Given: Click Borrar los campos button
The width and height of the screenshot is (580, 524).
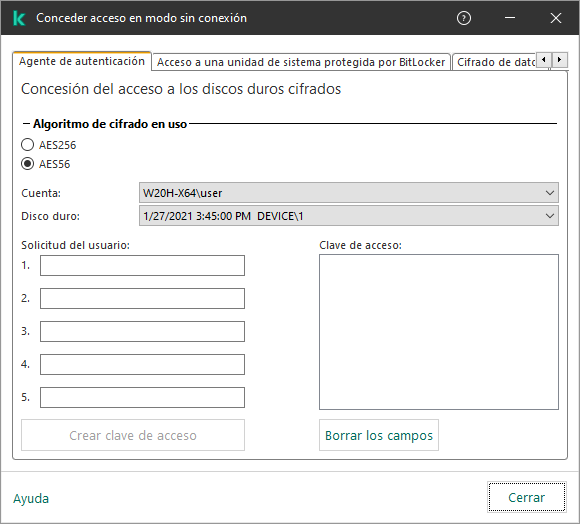Looking at the screenshot, I should 379,435.
